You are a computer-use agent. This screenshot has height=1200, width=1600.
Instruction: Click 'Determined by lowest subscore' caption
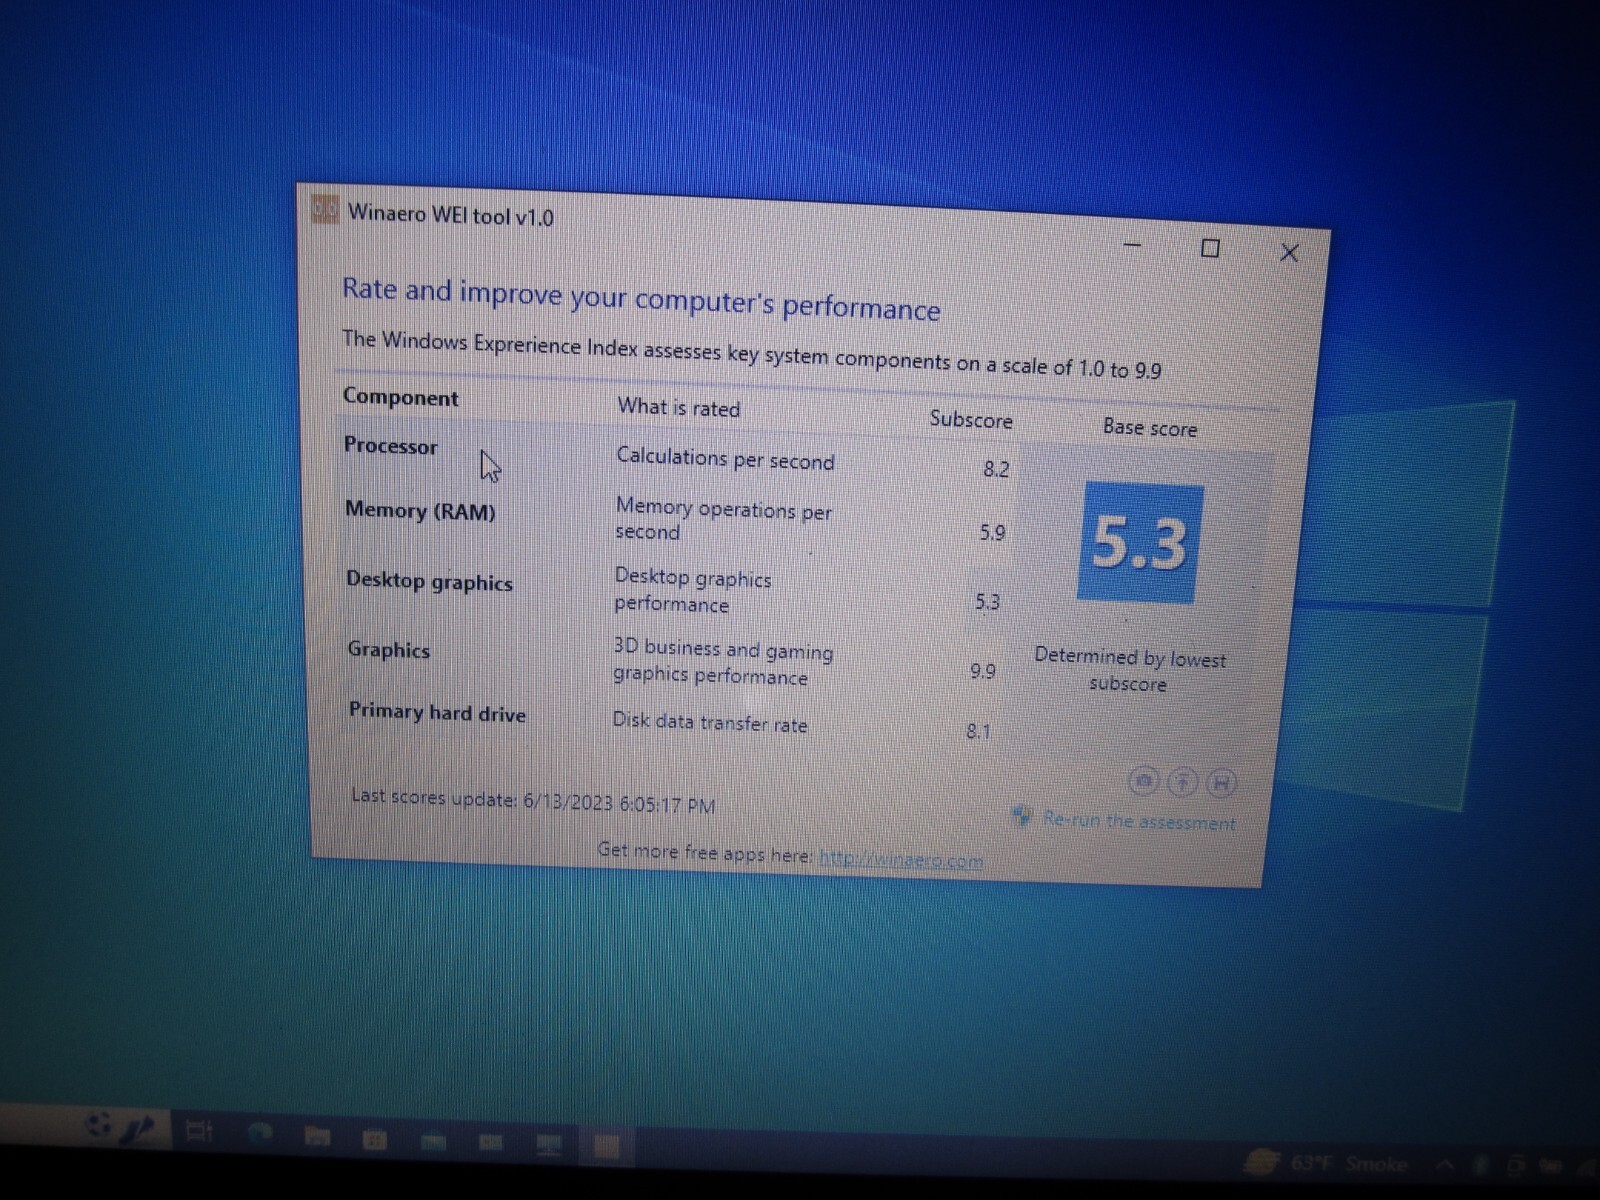coord(1129,670)
